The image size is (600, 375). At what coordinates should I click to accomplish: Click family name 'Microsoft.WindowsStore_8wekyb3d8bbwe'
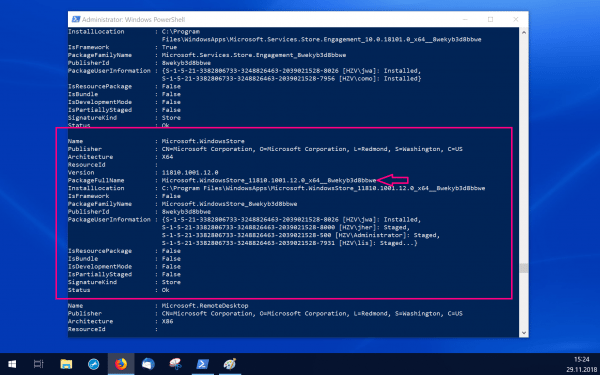(230, 204)
